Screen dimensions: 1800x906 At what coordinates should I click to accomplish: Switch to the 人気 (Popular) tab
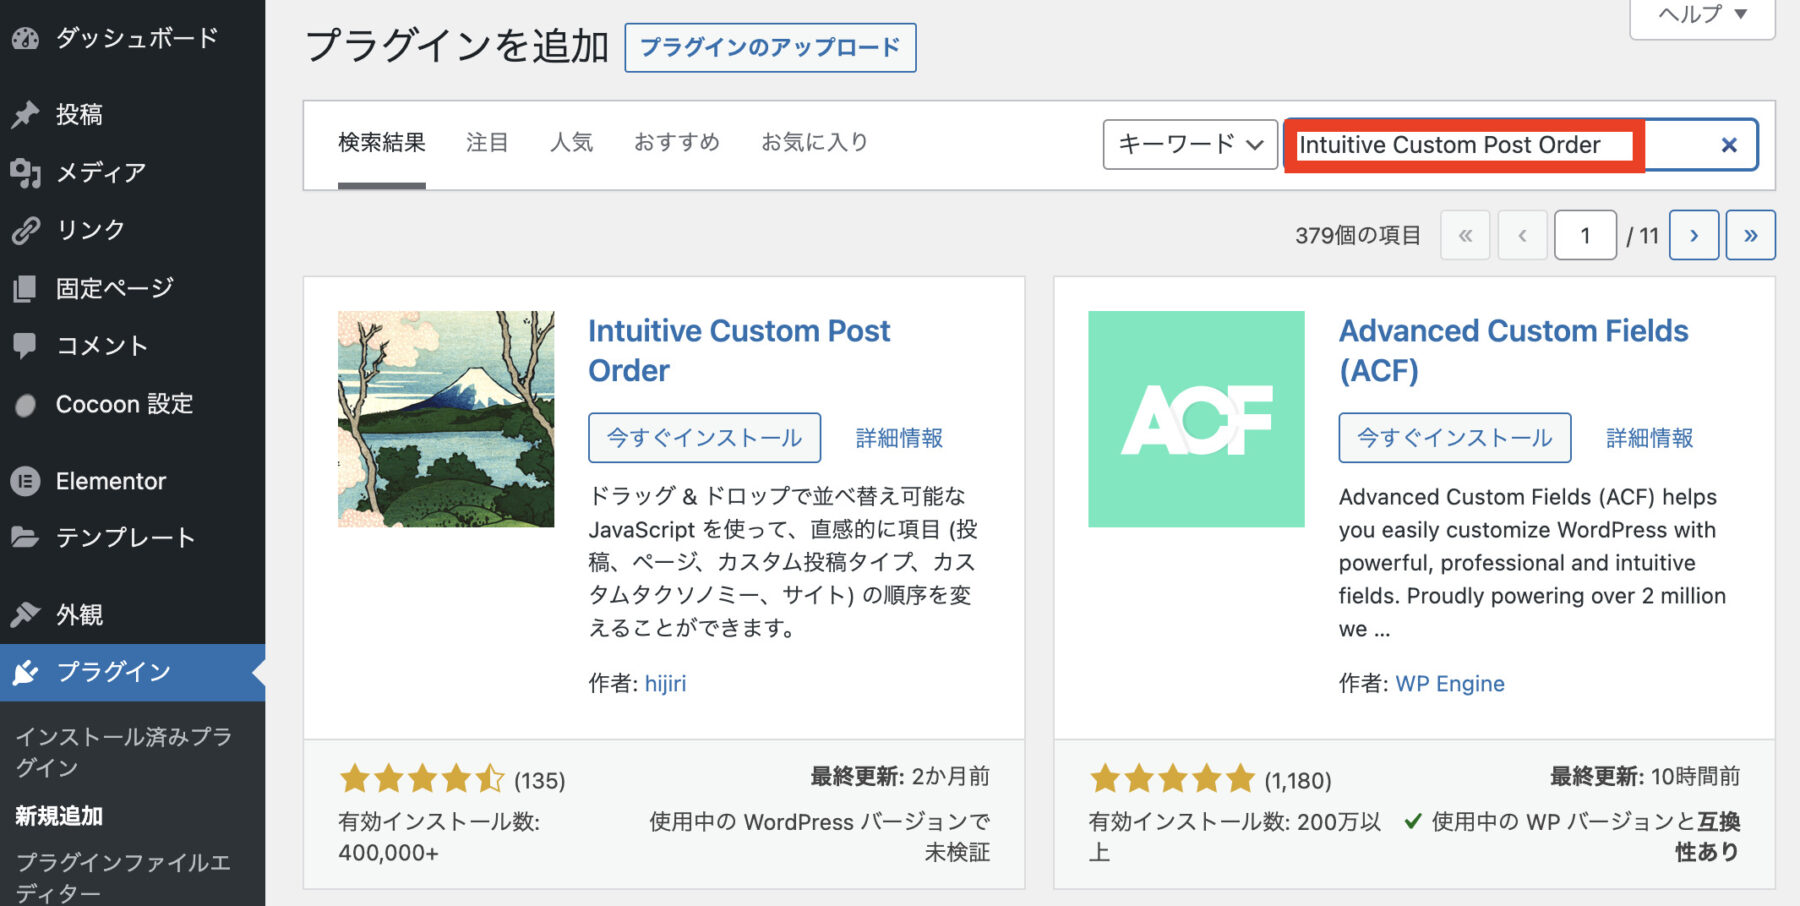[572, 142]
